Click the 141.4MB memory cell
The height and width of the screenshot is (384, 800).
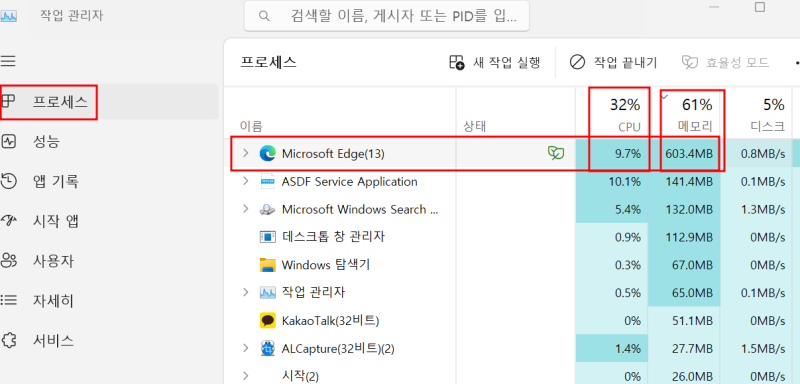[684, 182]
